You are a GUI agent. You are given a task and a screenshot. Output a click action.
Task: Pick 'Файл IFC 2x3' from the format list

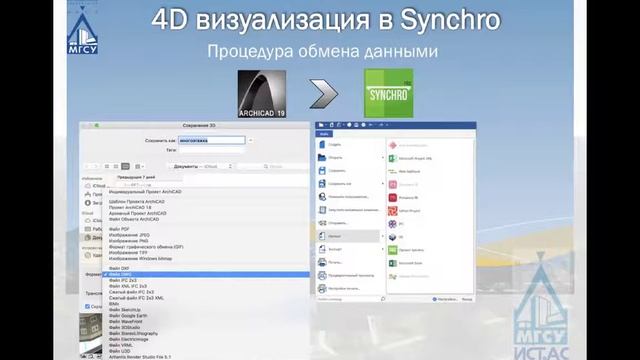pyautogui.click(x=122, y=280)
